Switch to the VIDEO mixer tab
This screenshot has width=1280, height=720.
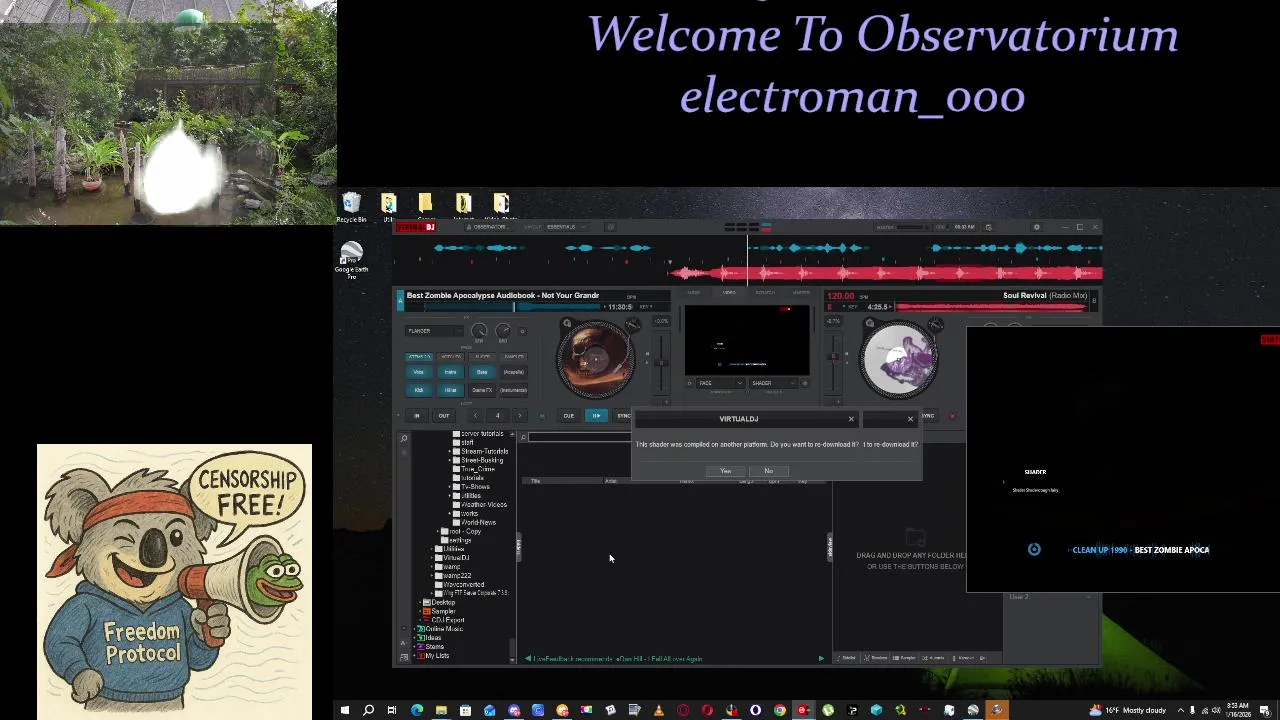click(729, 293)
